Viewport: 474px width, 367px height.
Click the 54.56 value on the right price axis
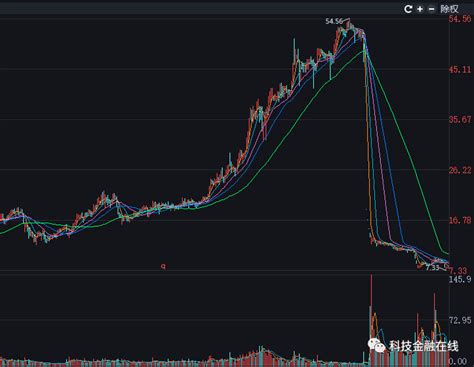click(x=460, y=19)
